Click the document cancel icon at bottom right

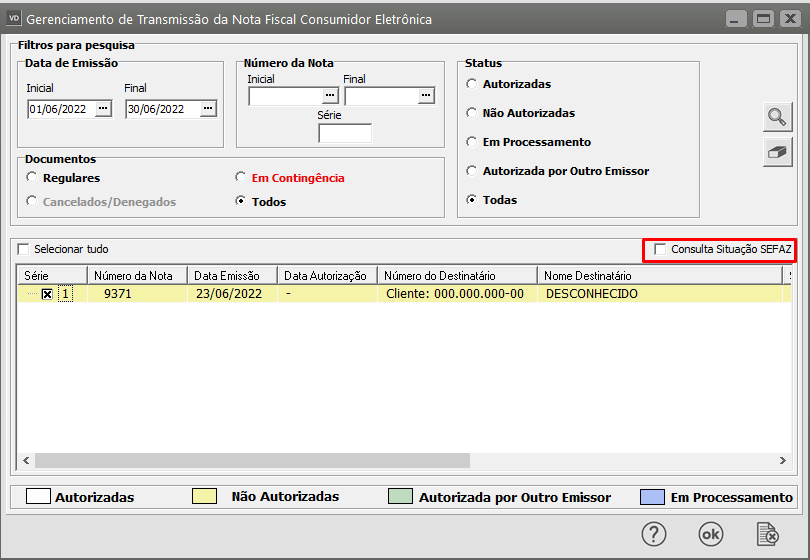click(768, 534)
